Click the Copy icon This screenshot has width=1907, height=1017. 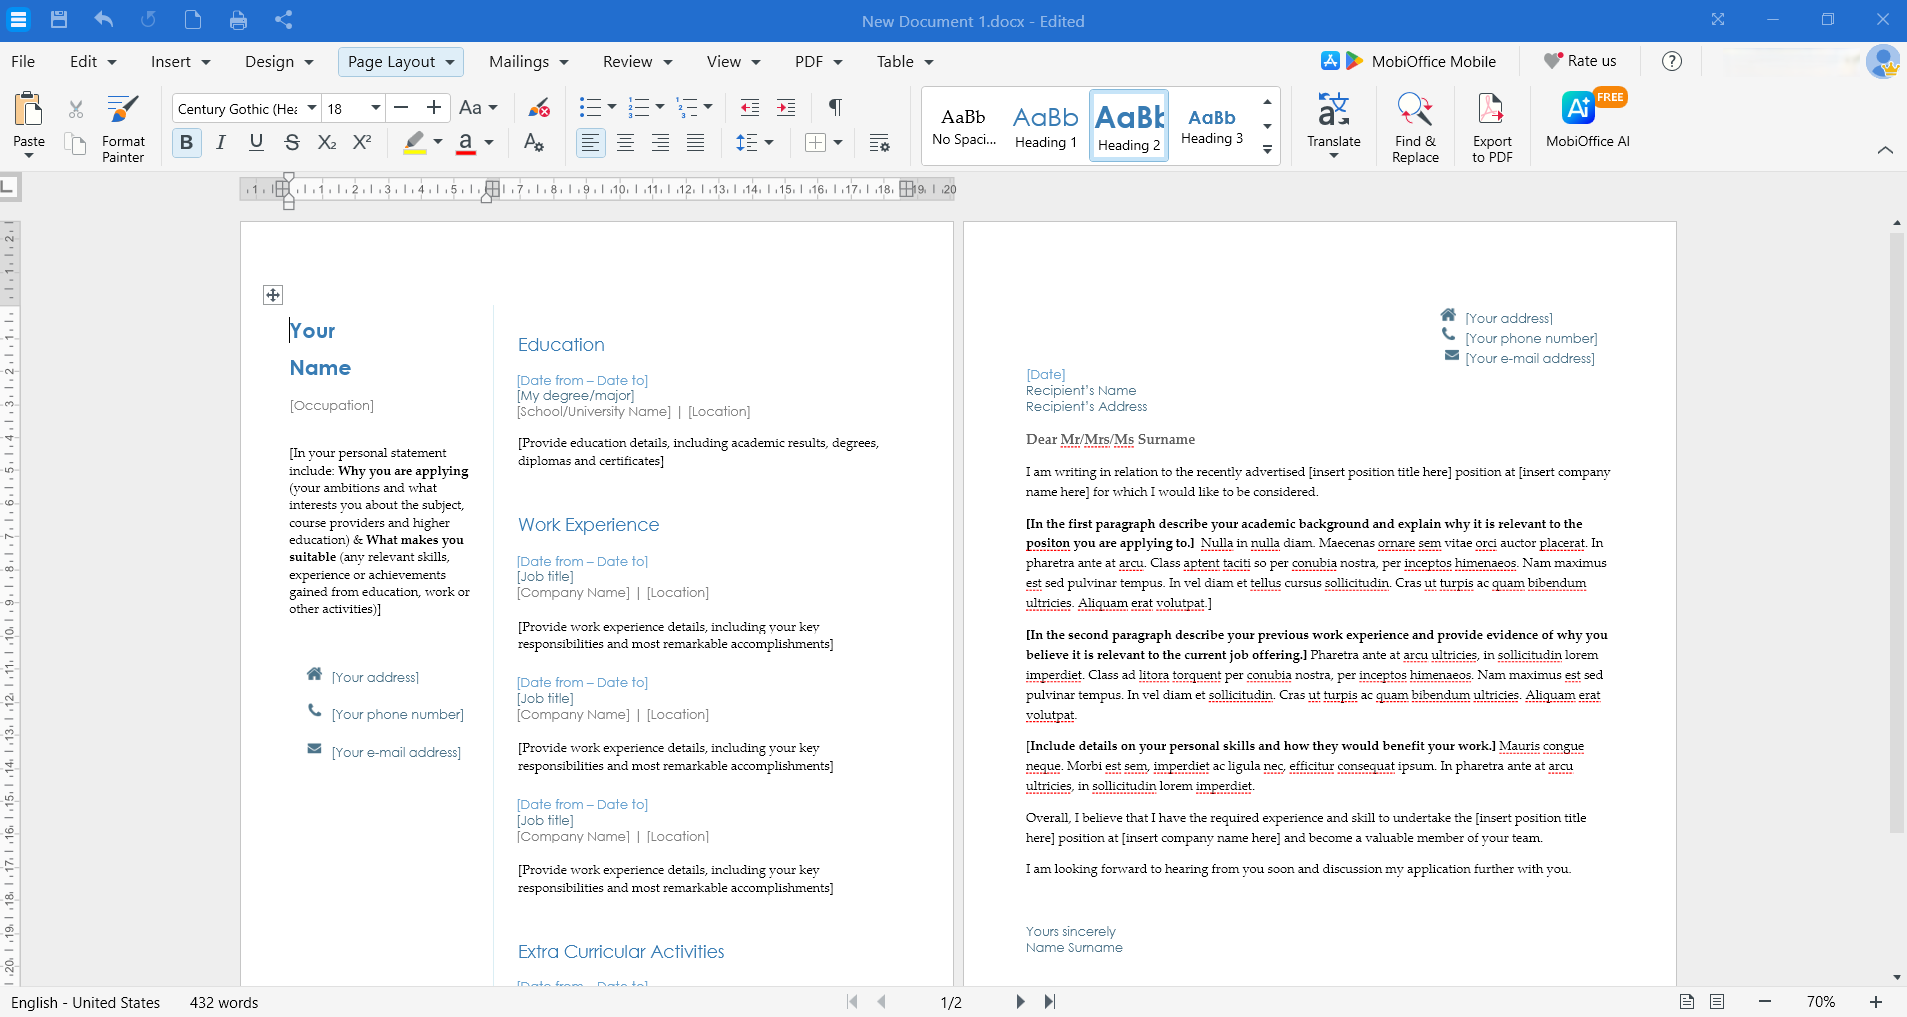[x=76, y=144]
